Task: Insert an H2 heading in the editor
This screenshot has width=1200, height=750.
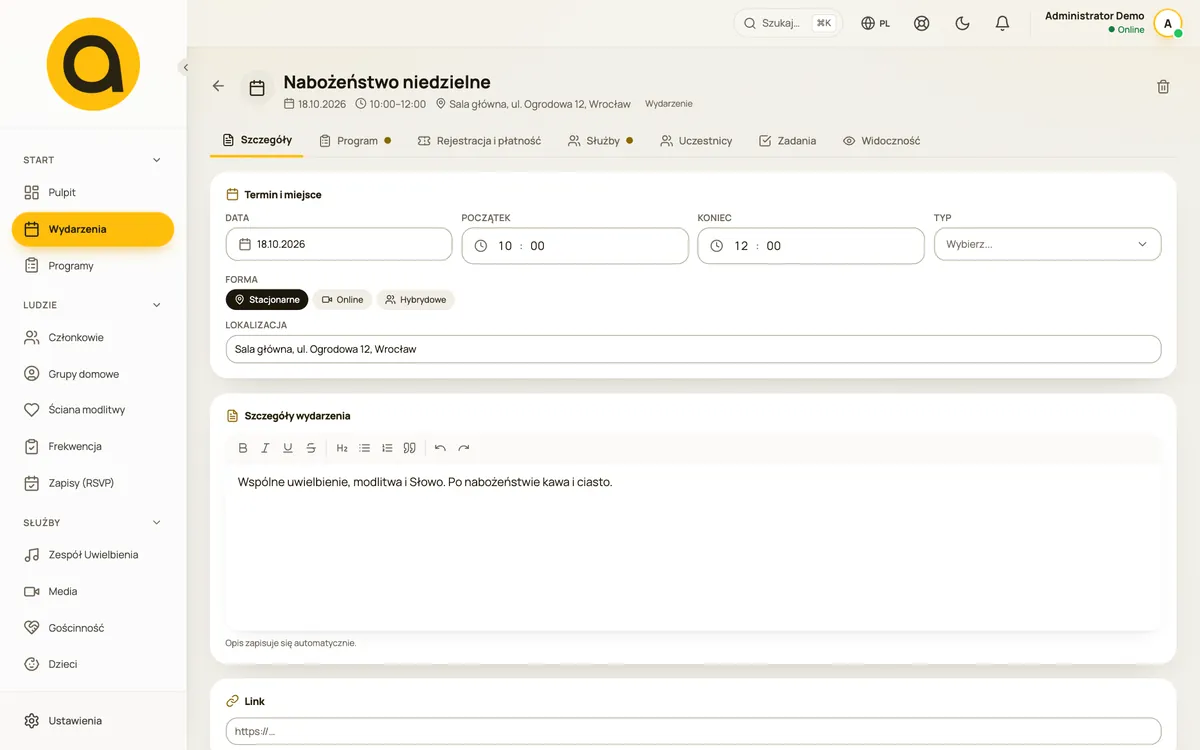Action: click(x=342, y=448)
